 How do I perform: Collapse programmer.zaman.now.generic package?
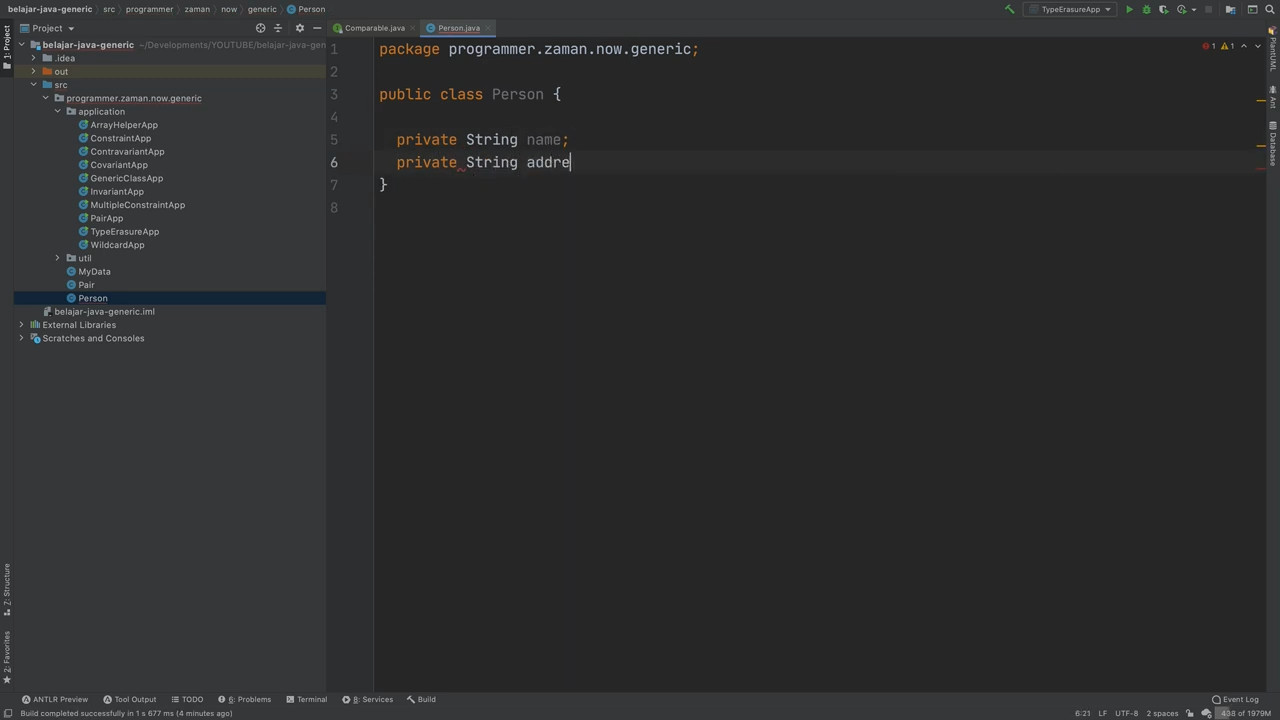click(45, 98)
